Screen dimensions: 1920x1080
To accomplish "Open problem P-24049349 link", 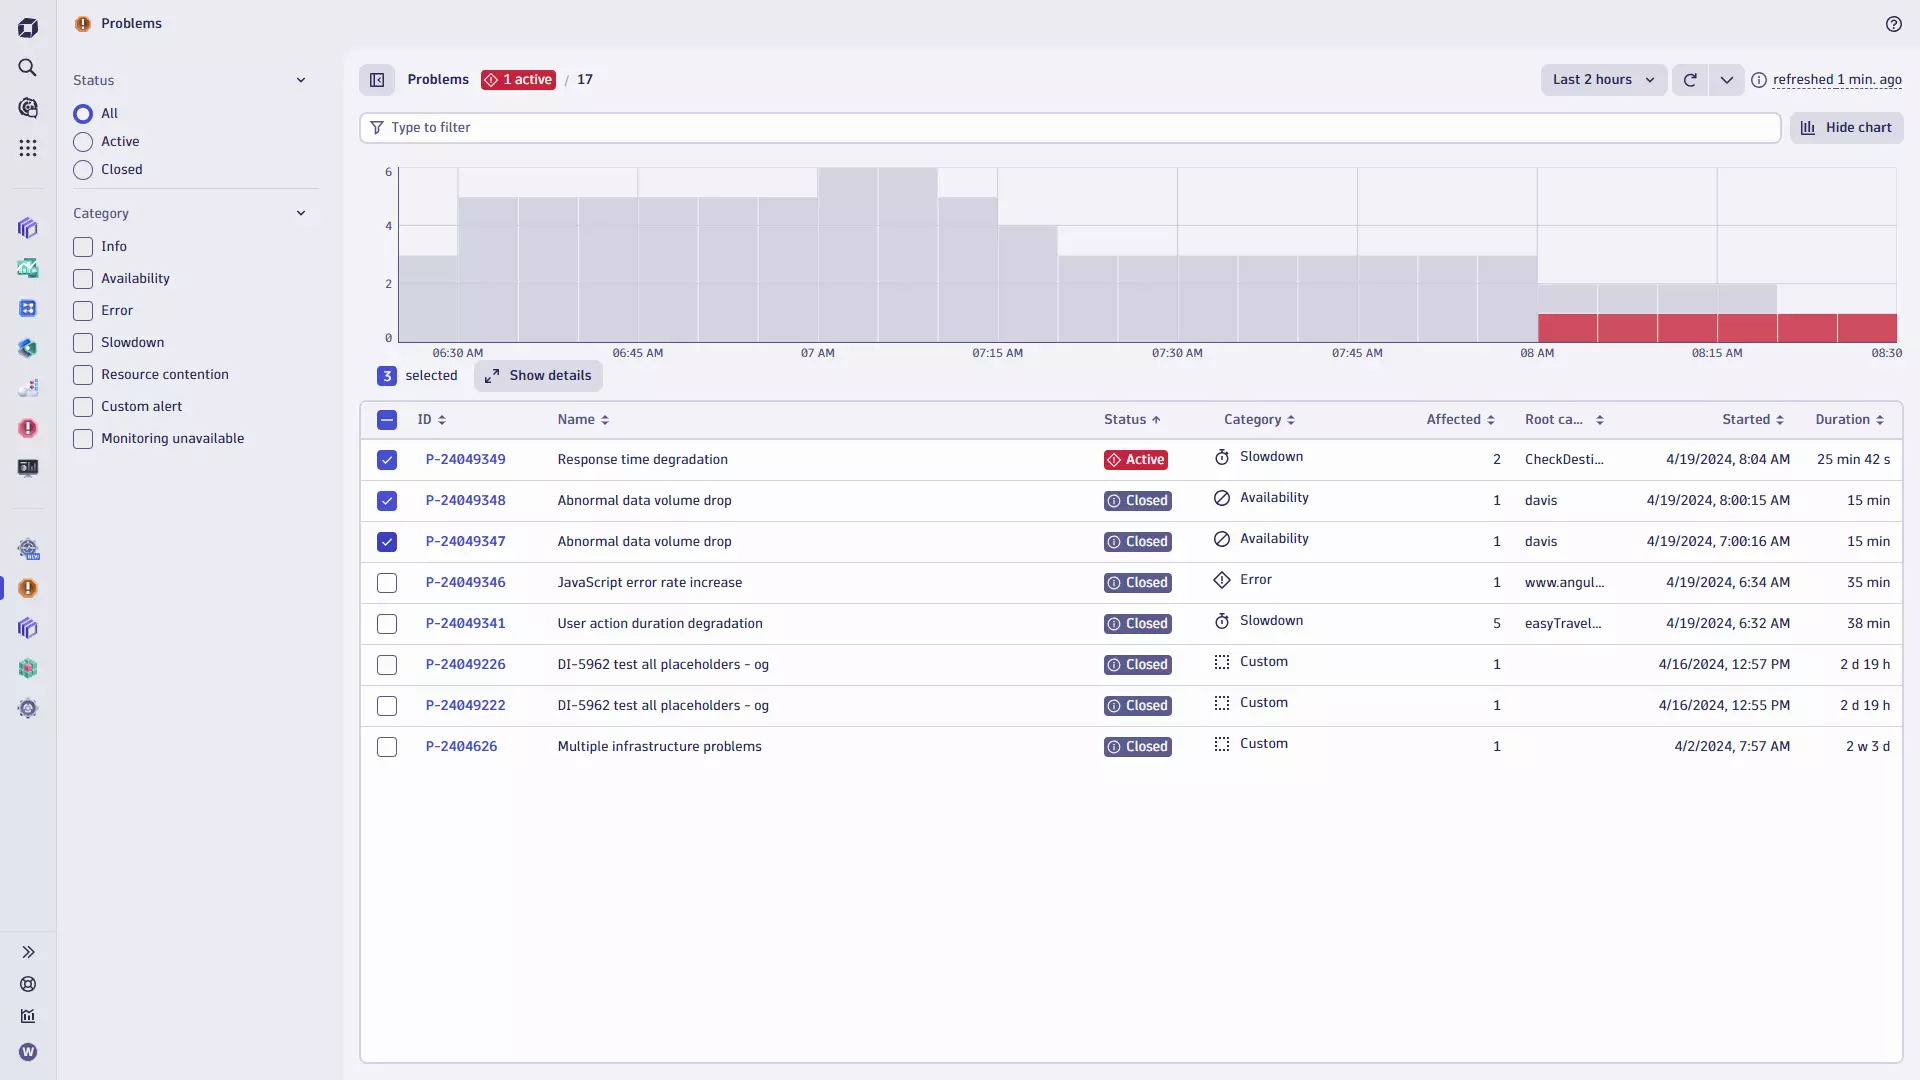I will pos(465,460).
